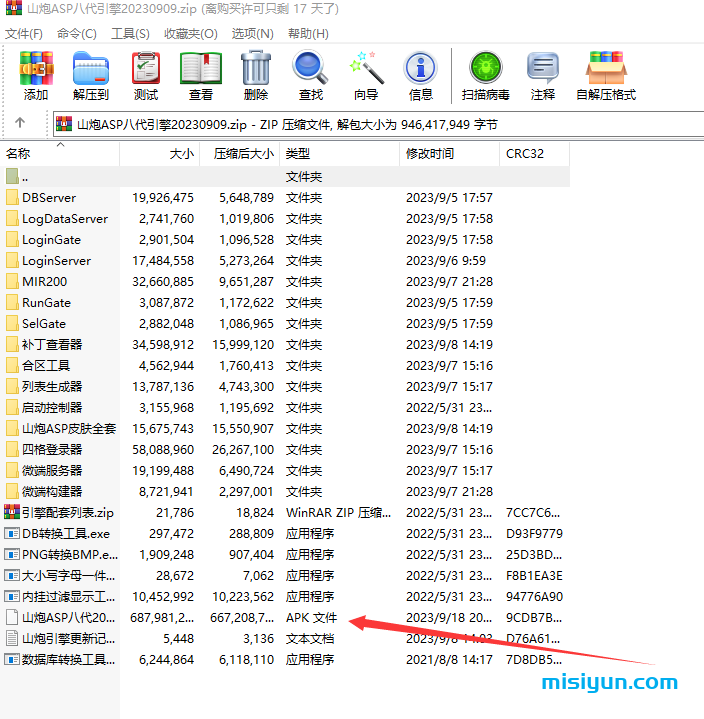Click the CRC value D93F9779
The width and height of the screenshot is (704, 719).
[x=534, y=534]
